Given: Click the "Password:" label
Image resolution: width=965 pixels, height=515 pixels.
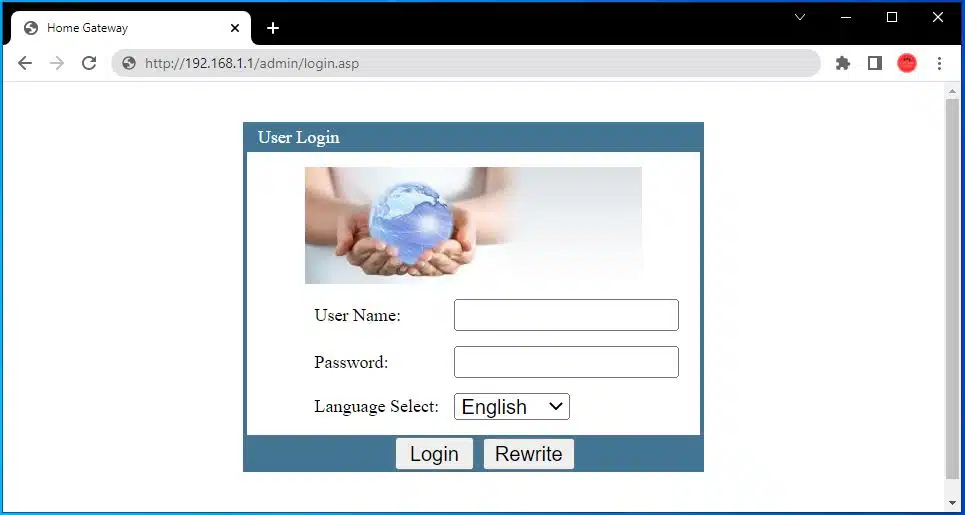Looking at the screenshot, I should click(x=351, y=362).
